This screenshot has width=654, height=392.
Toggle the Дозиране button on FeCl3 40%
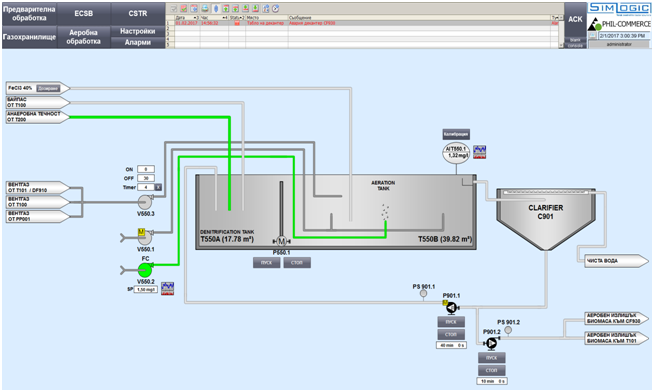click(48, 88)
